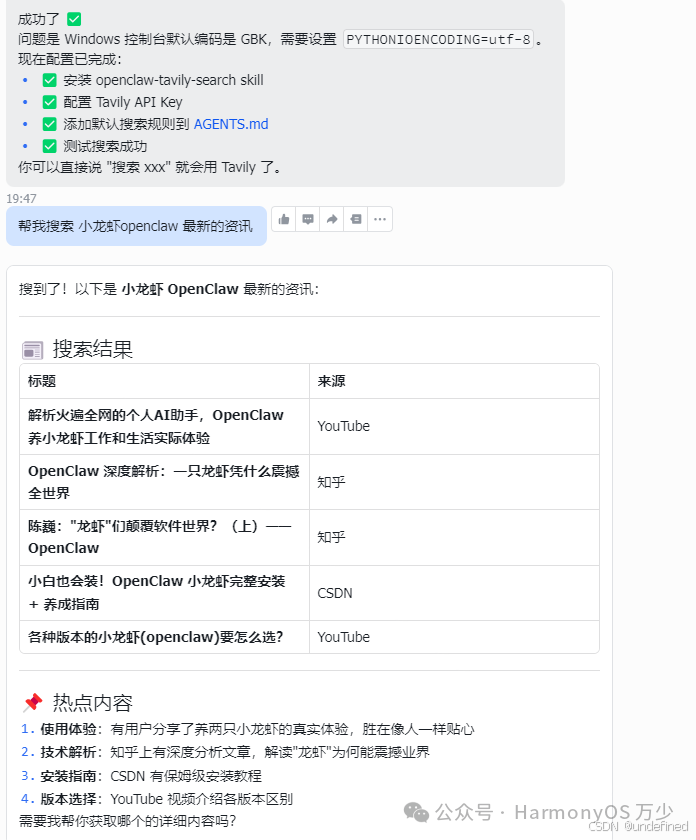
Task: Click the newspaper icon before 搜索结果
Action: coord(33,350)
